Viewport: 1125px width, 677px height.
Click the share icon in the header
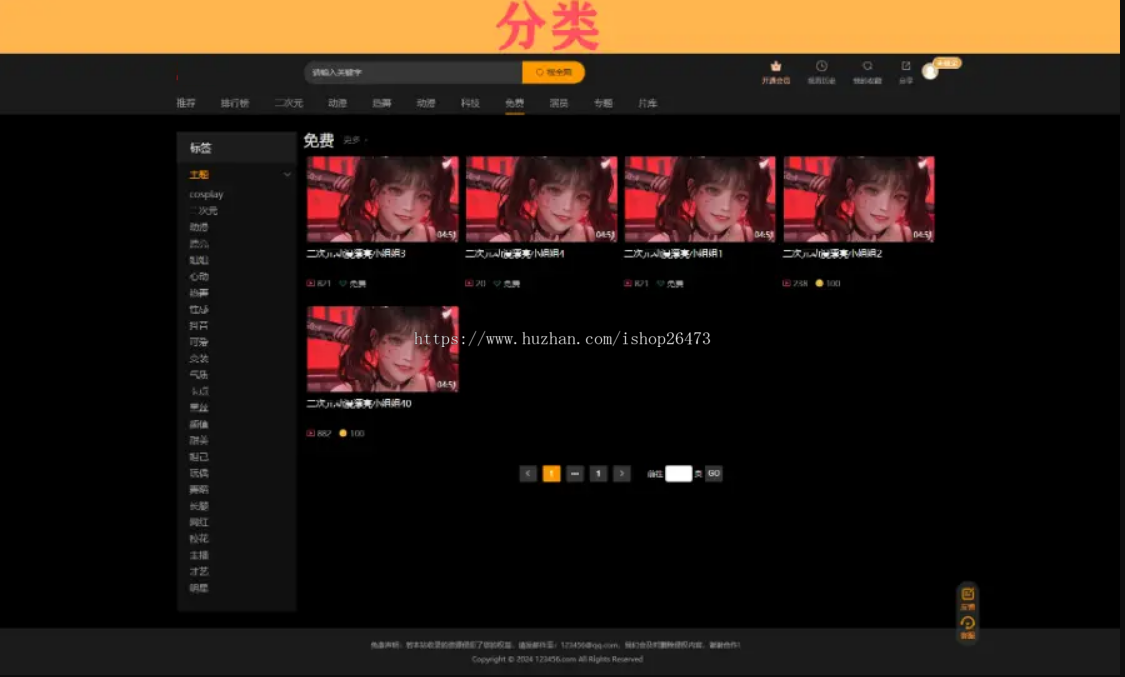coord(905,66)
